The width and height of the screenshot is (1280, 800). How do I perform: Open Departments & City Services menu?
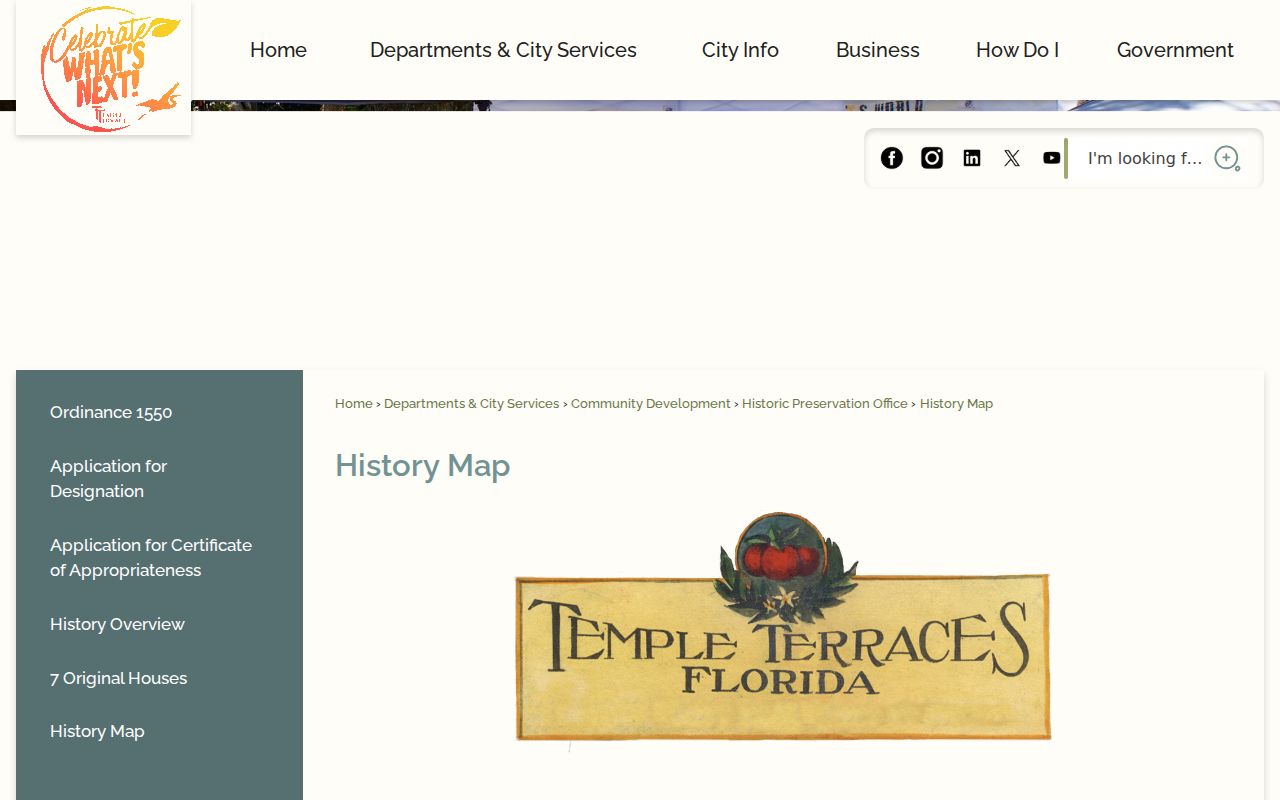pyautogui.click(x=503, y=50)
